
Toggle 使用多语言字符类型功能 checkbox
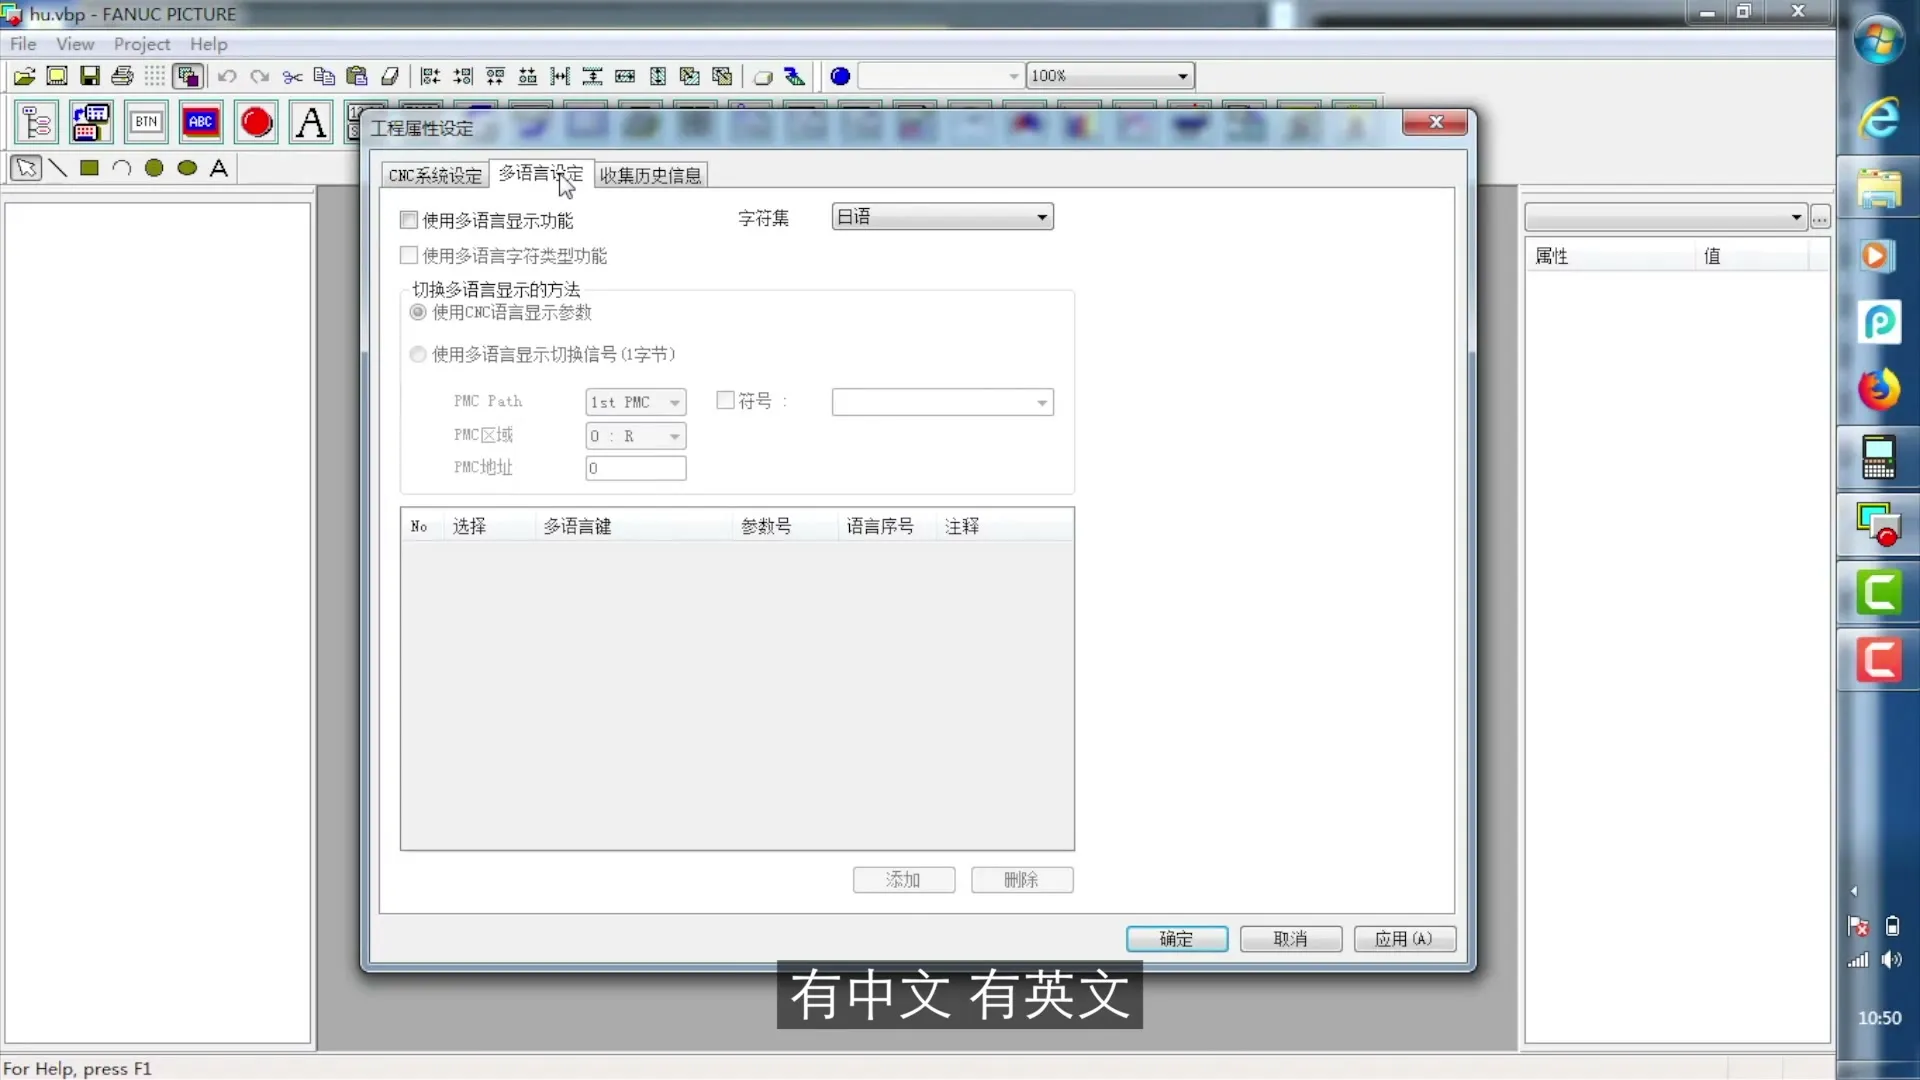[x=409, y=256]
